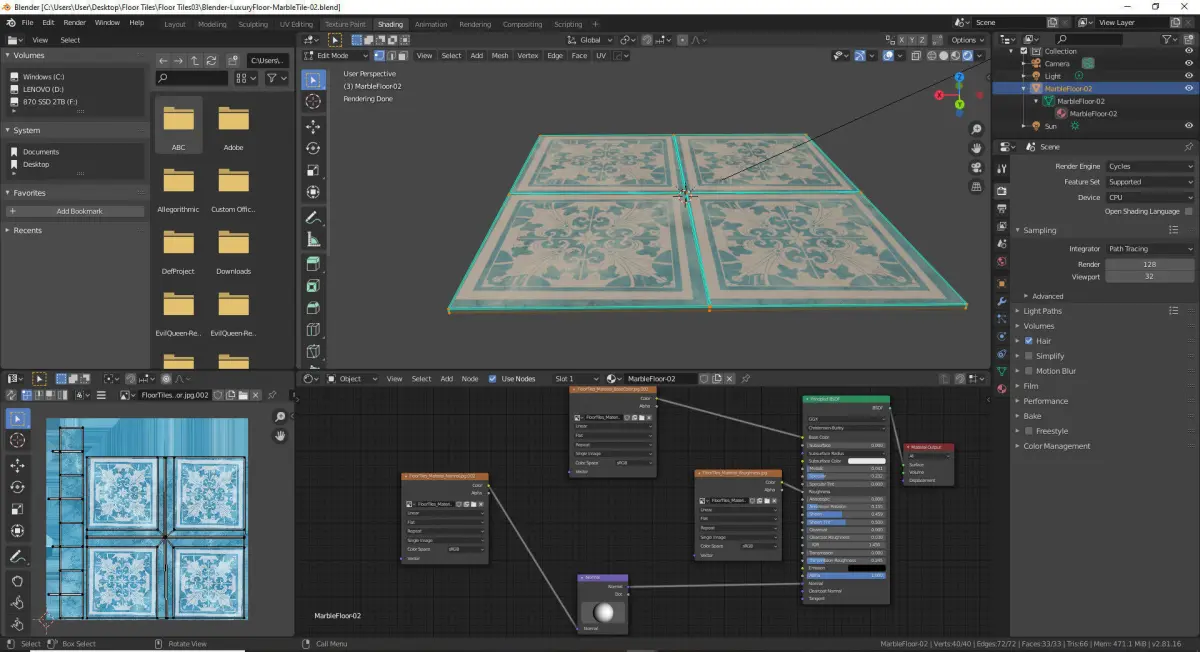Select the Bevel tool
The width and height of the screenshot is (1200, 652).
pyautogui.click(x=313, y=308)
